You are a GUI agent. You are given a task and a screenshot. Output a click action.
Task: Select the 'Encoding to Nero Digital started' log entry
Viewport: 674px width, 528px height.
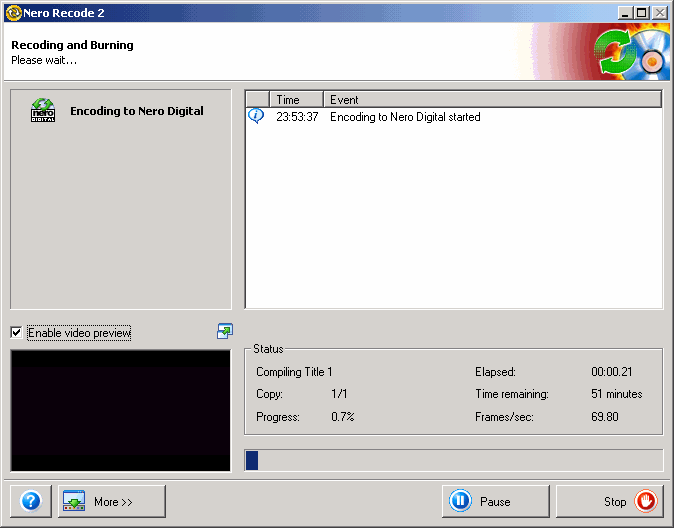(x=405, y=117)
